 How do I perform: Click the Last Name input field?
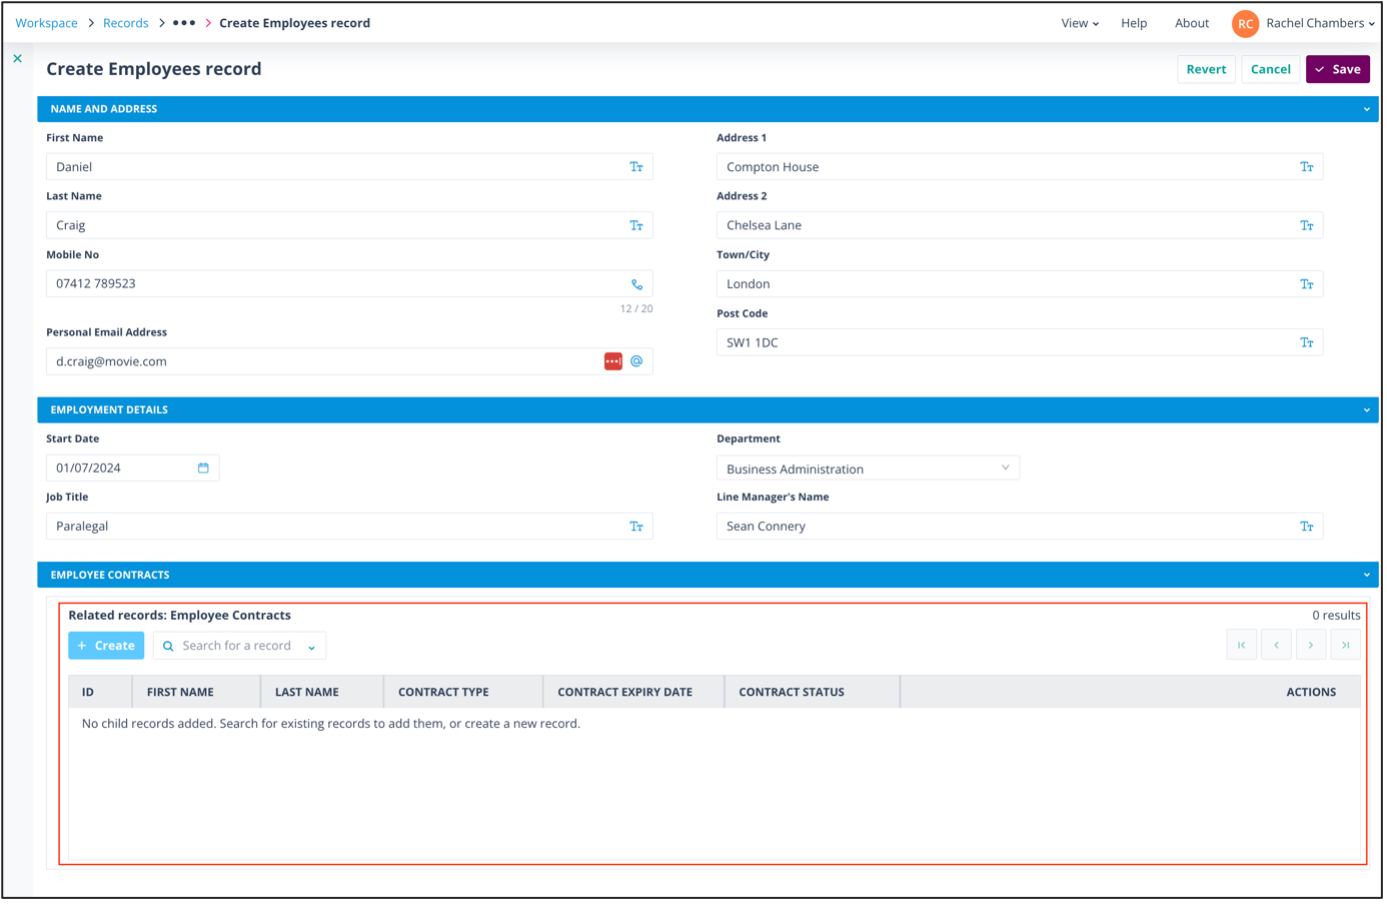349,226
